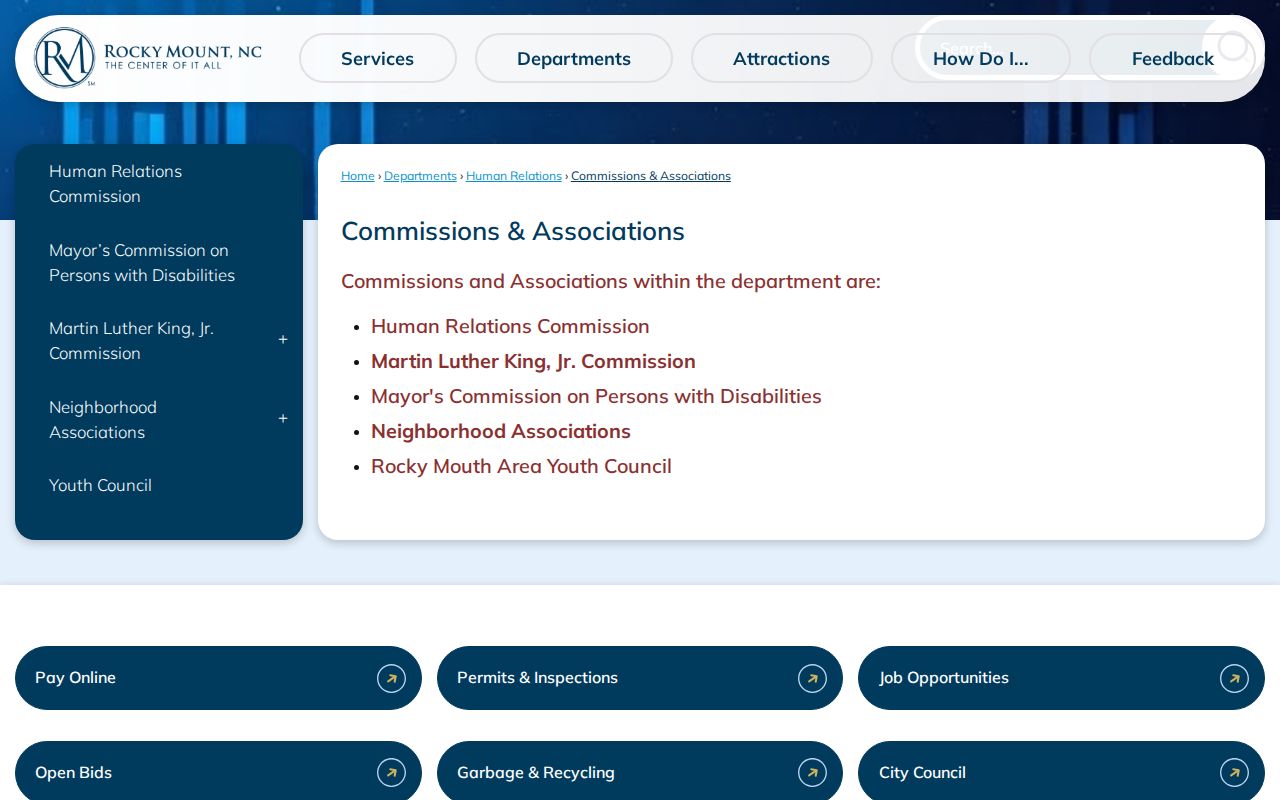
Task: Click the Departments breadcrumb link
Action: tap(420, 176)
